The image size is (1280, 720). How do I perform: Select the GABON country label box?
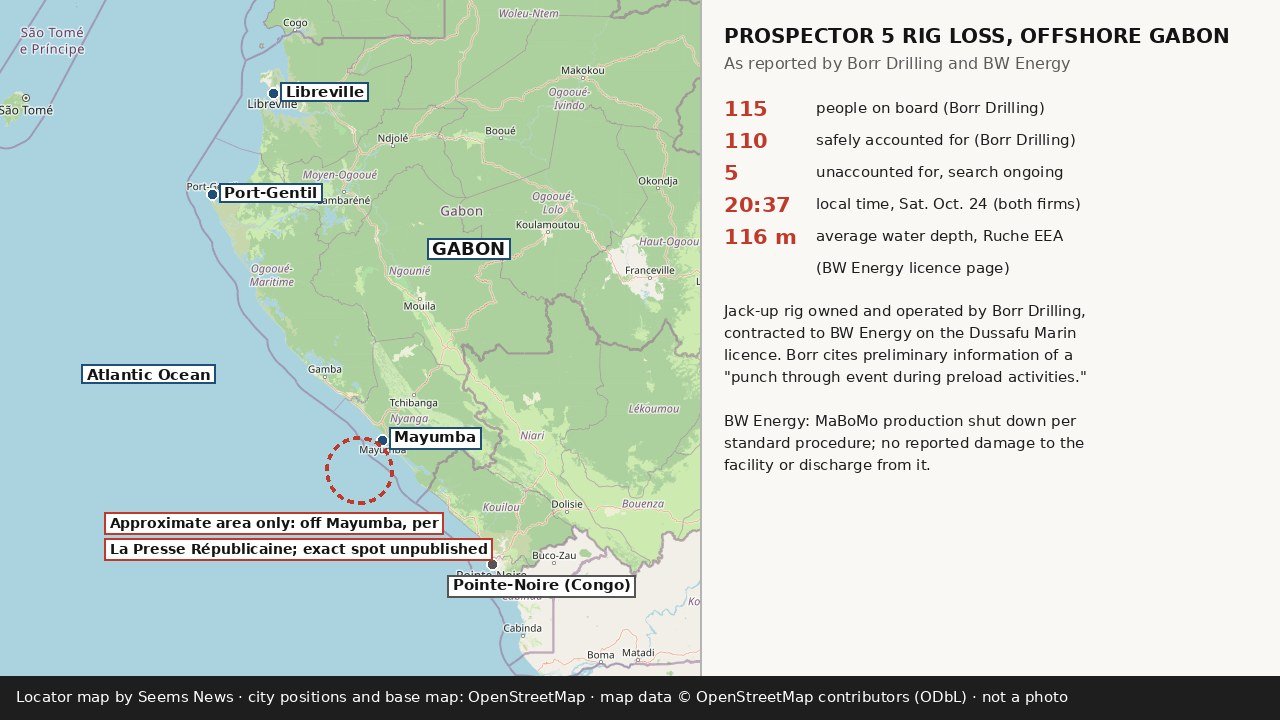[x=469, y=249]
